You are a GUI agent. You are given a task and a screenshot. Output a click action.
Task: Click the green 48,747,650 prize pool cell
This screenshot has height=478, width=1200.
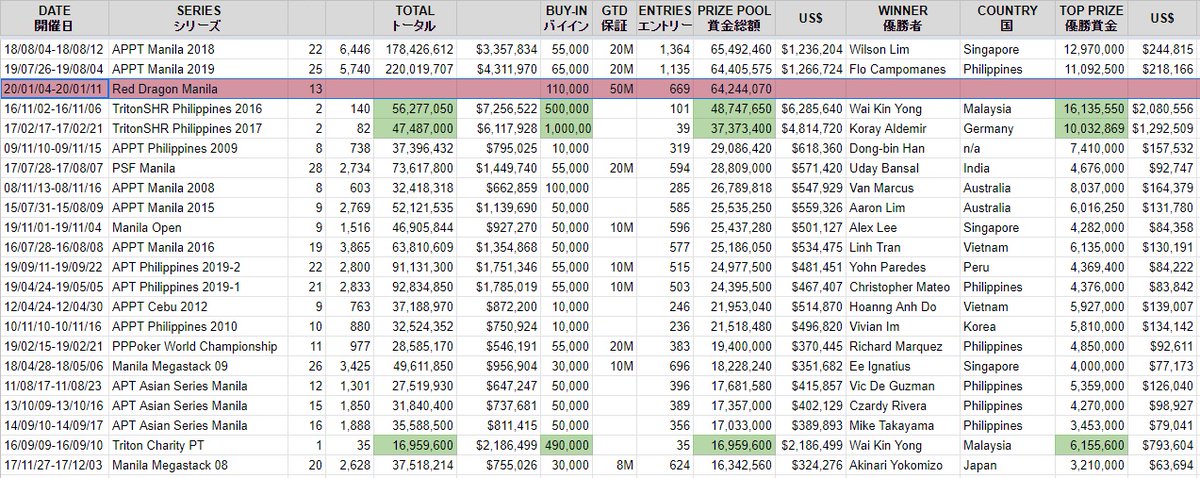pyautogui.click(x=735, y=109)
